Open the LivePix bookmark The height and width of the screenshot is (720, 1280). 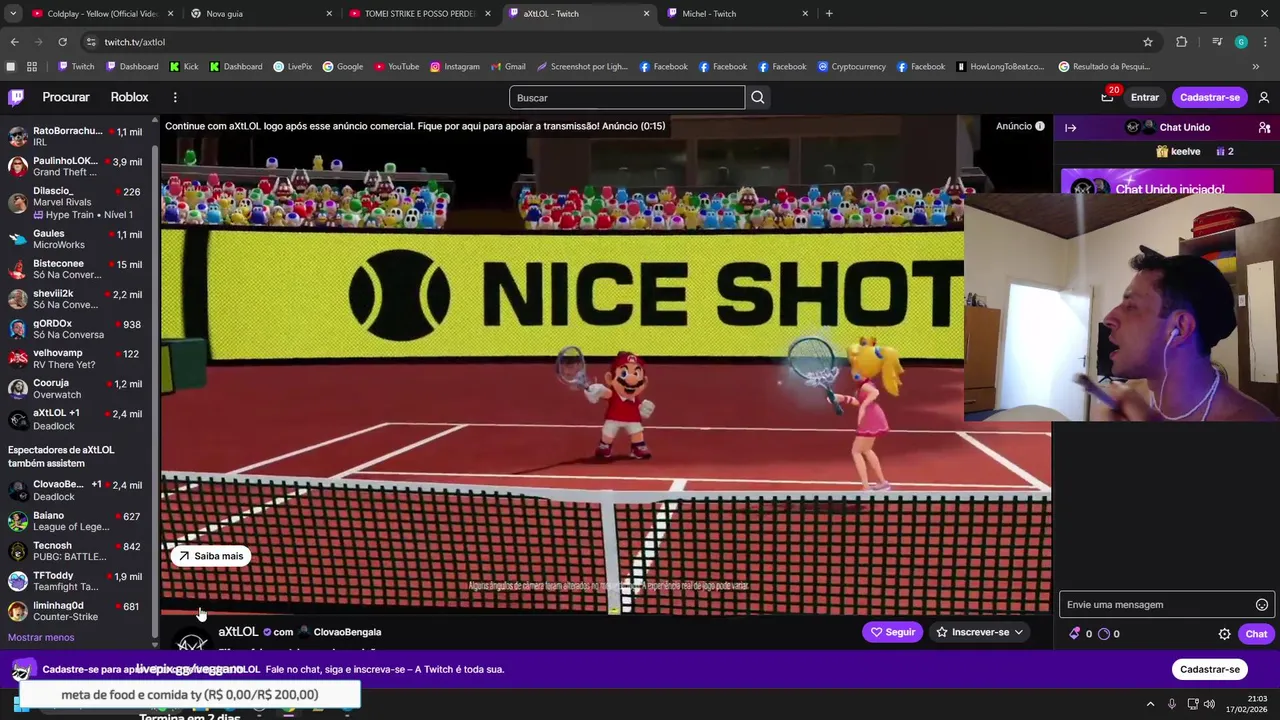(293, 67)
